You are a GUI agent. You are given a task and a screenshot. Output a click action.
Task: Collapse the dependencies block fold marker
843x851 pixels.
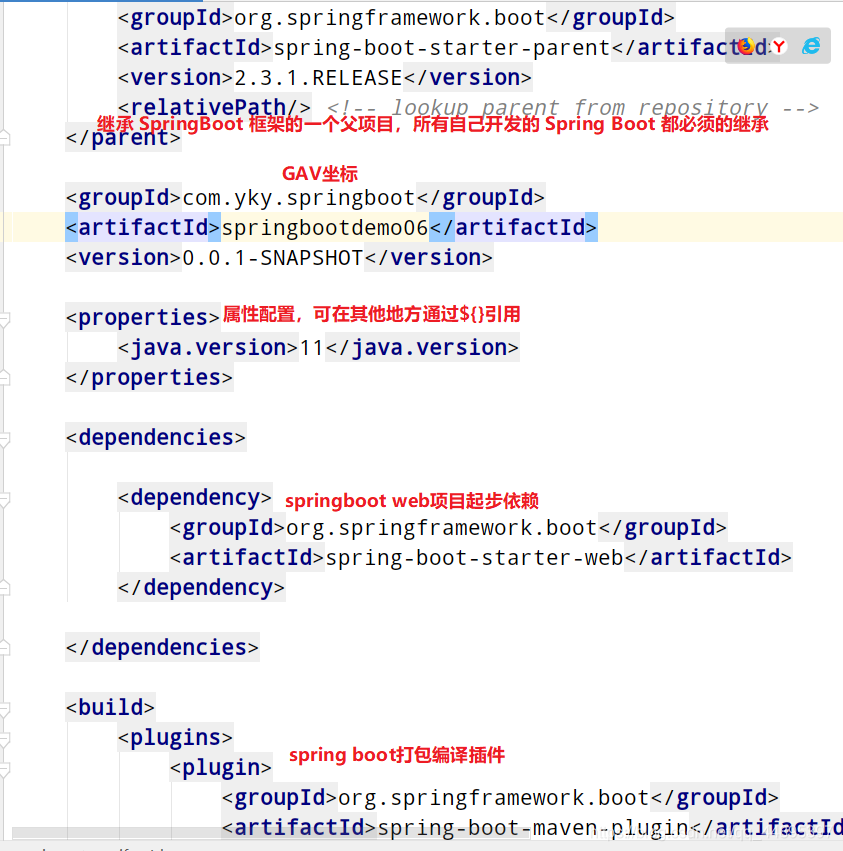pos(5,438)
